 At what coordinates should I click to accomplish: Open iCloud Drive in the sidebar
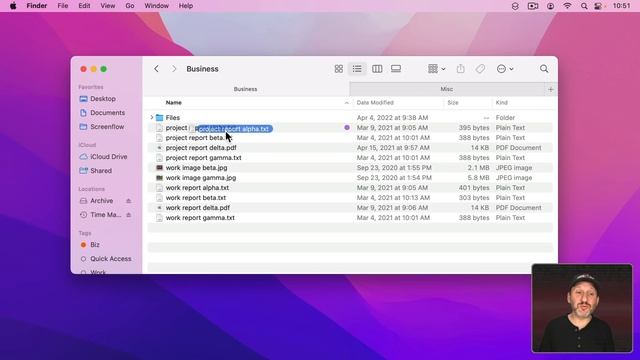click(109, 157)
